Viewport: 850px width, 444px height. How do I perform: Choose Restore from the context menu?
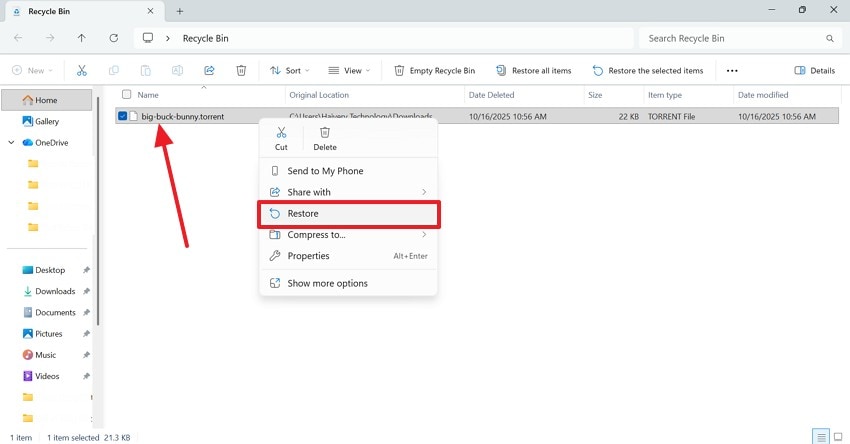point(348,214)
